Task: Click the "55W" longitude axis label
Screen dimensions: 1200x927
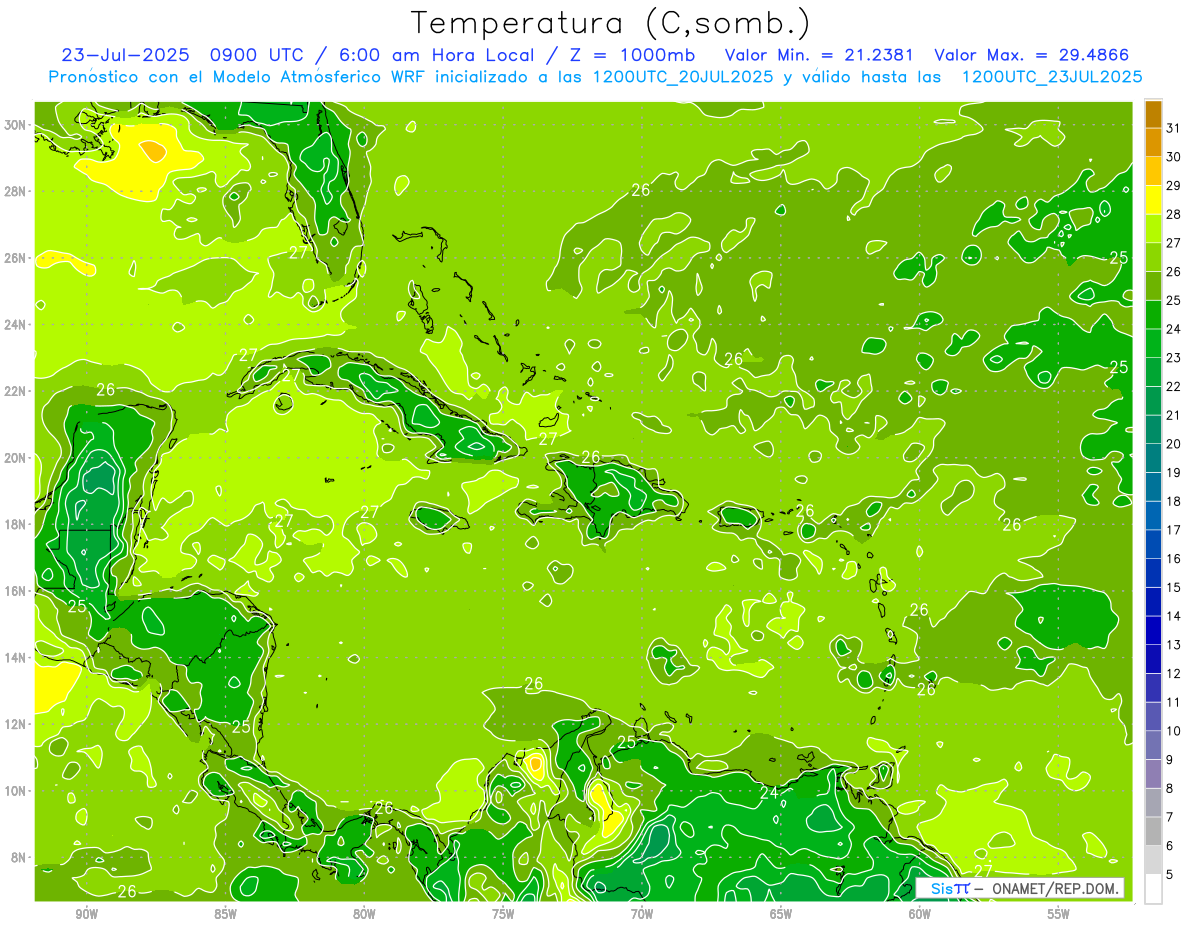Action: point(1059,914)
